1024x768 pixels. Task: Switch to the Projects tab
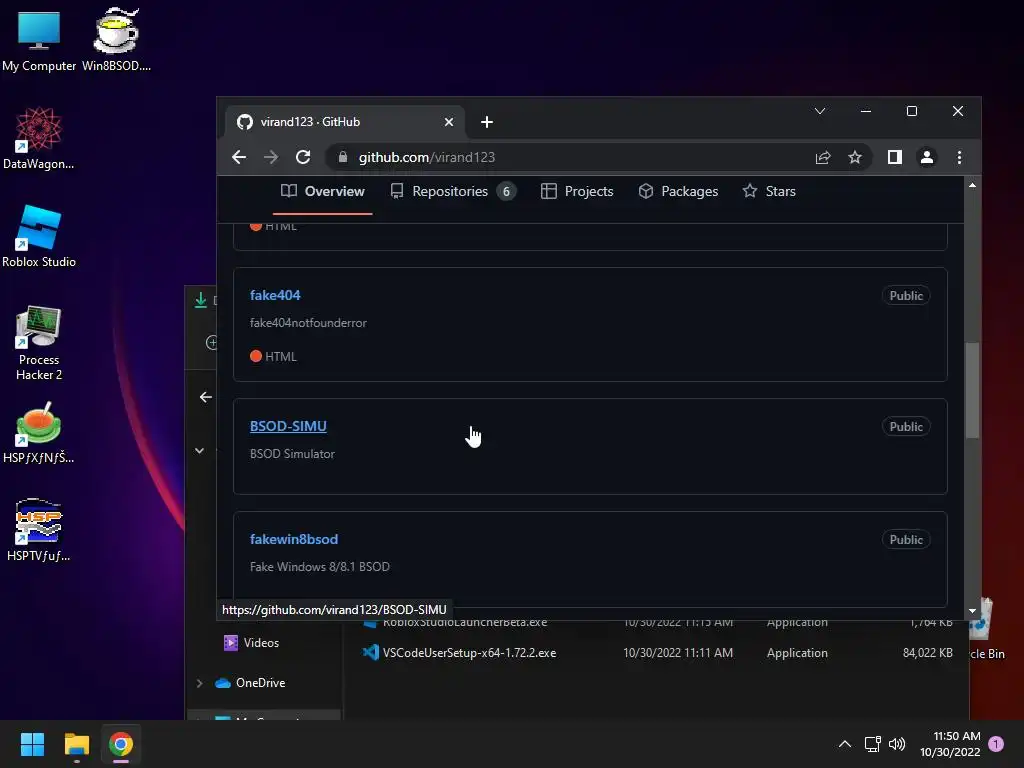[x=577, y=191]
